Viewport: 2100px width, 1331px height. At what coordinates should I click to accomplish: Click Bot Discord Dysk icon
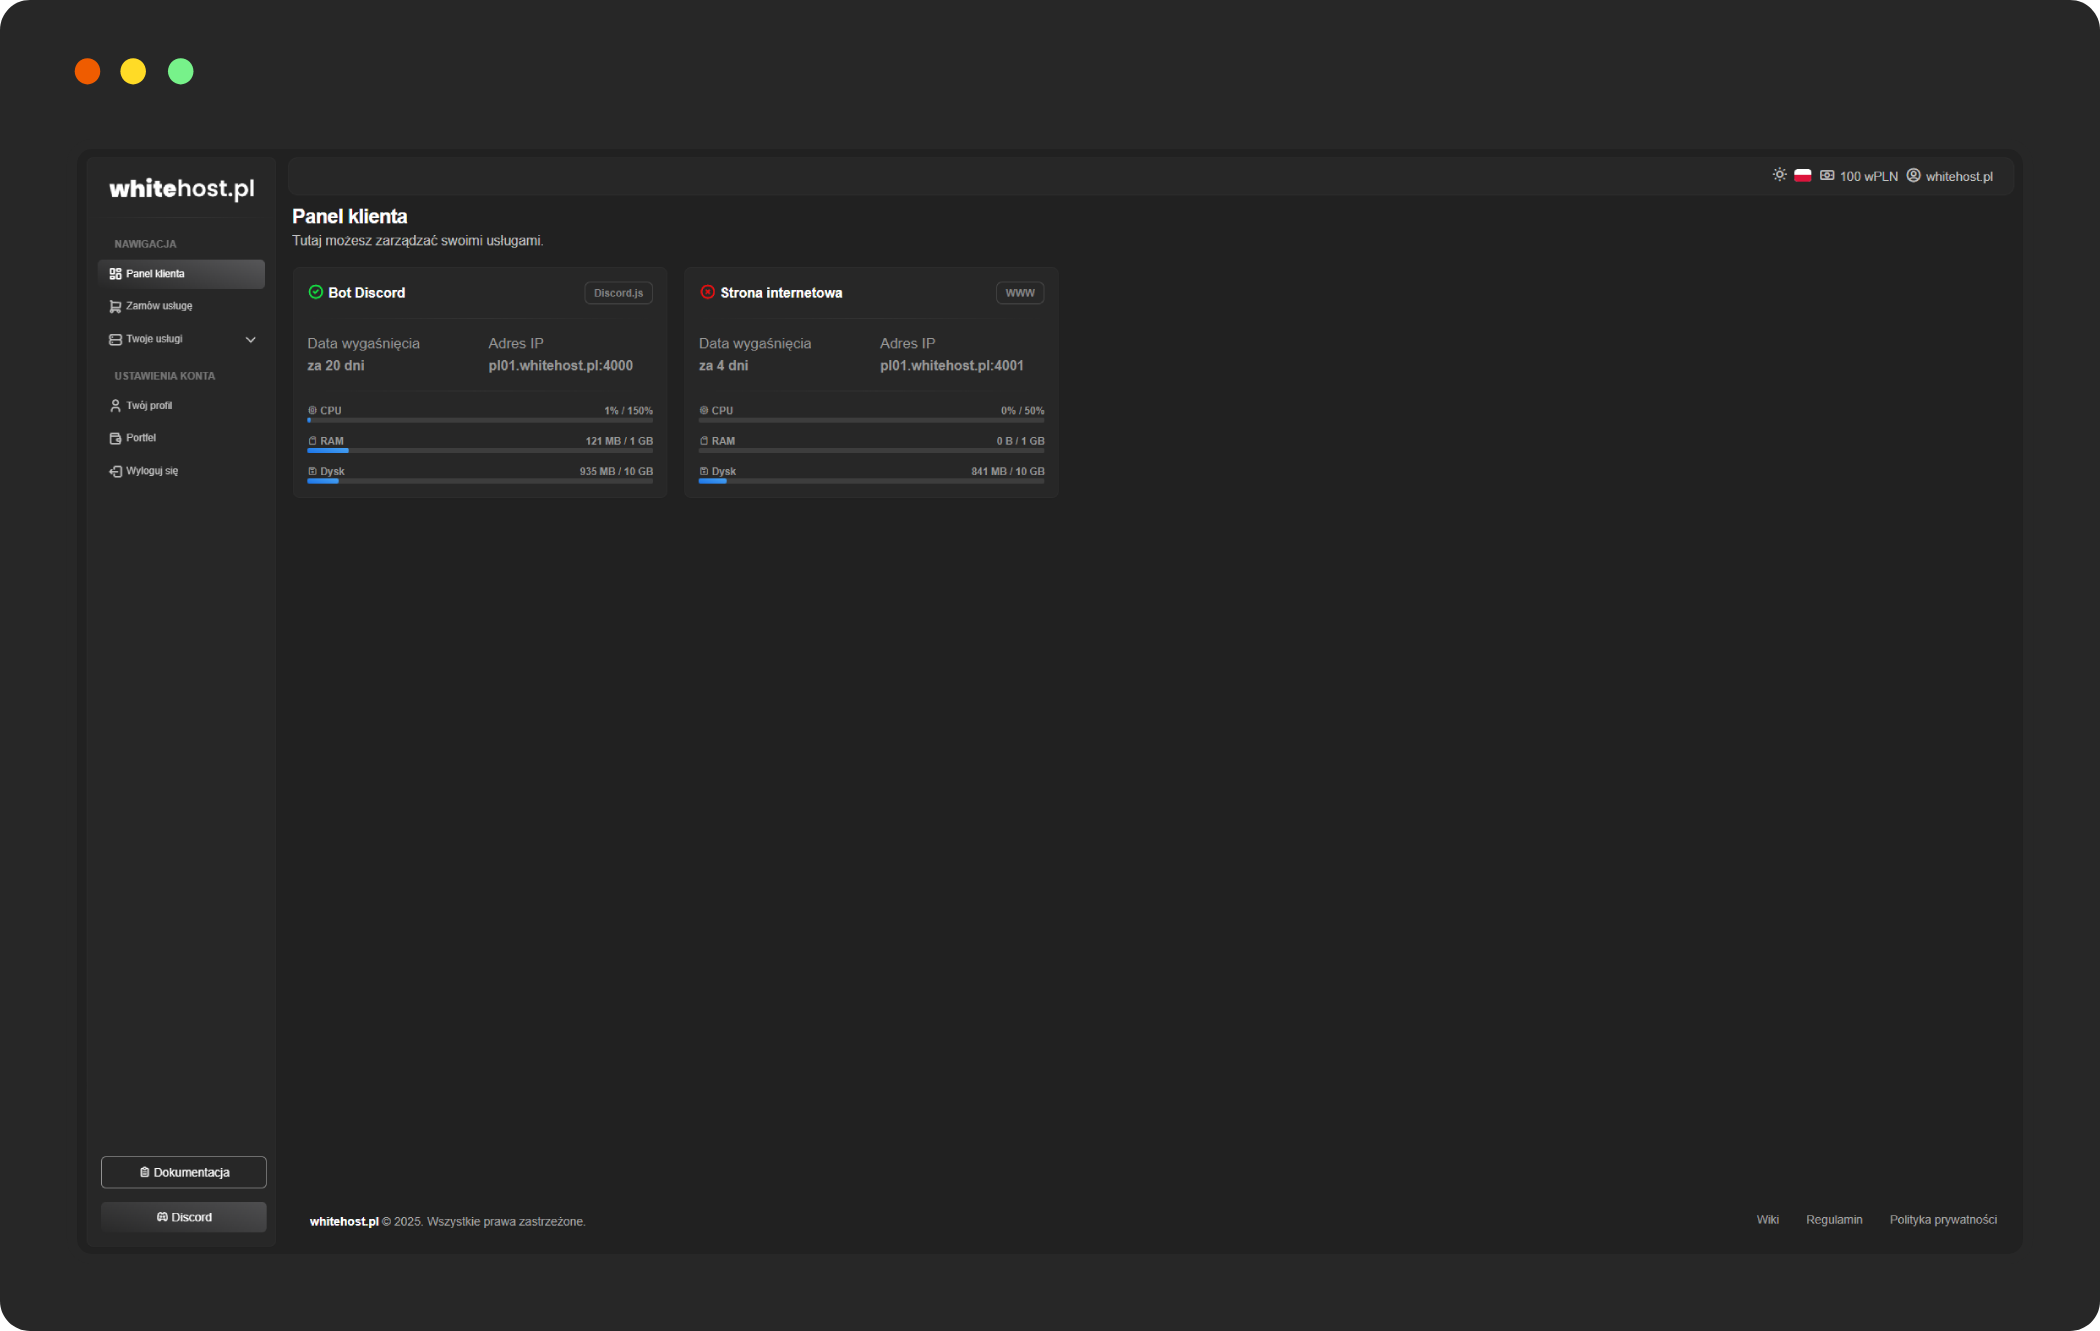312,471
